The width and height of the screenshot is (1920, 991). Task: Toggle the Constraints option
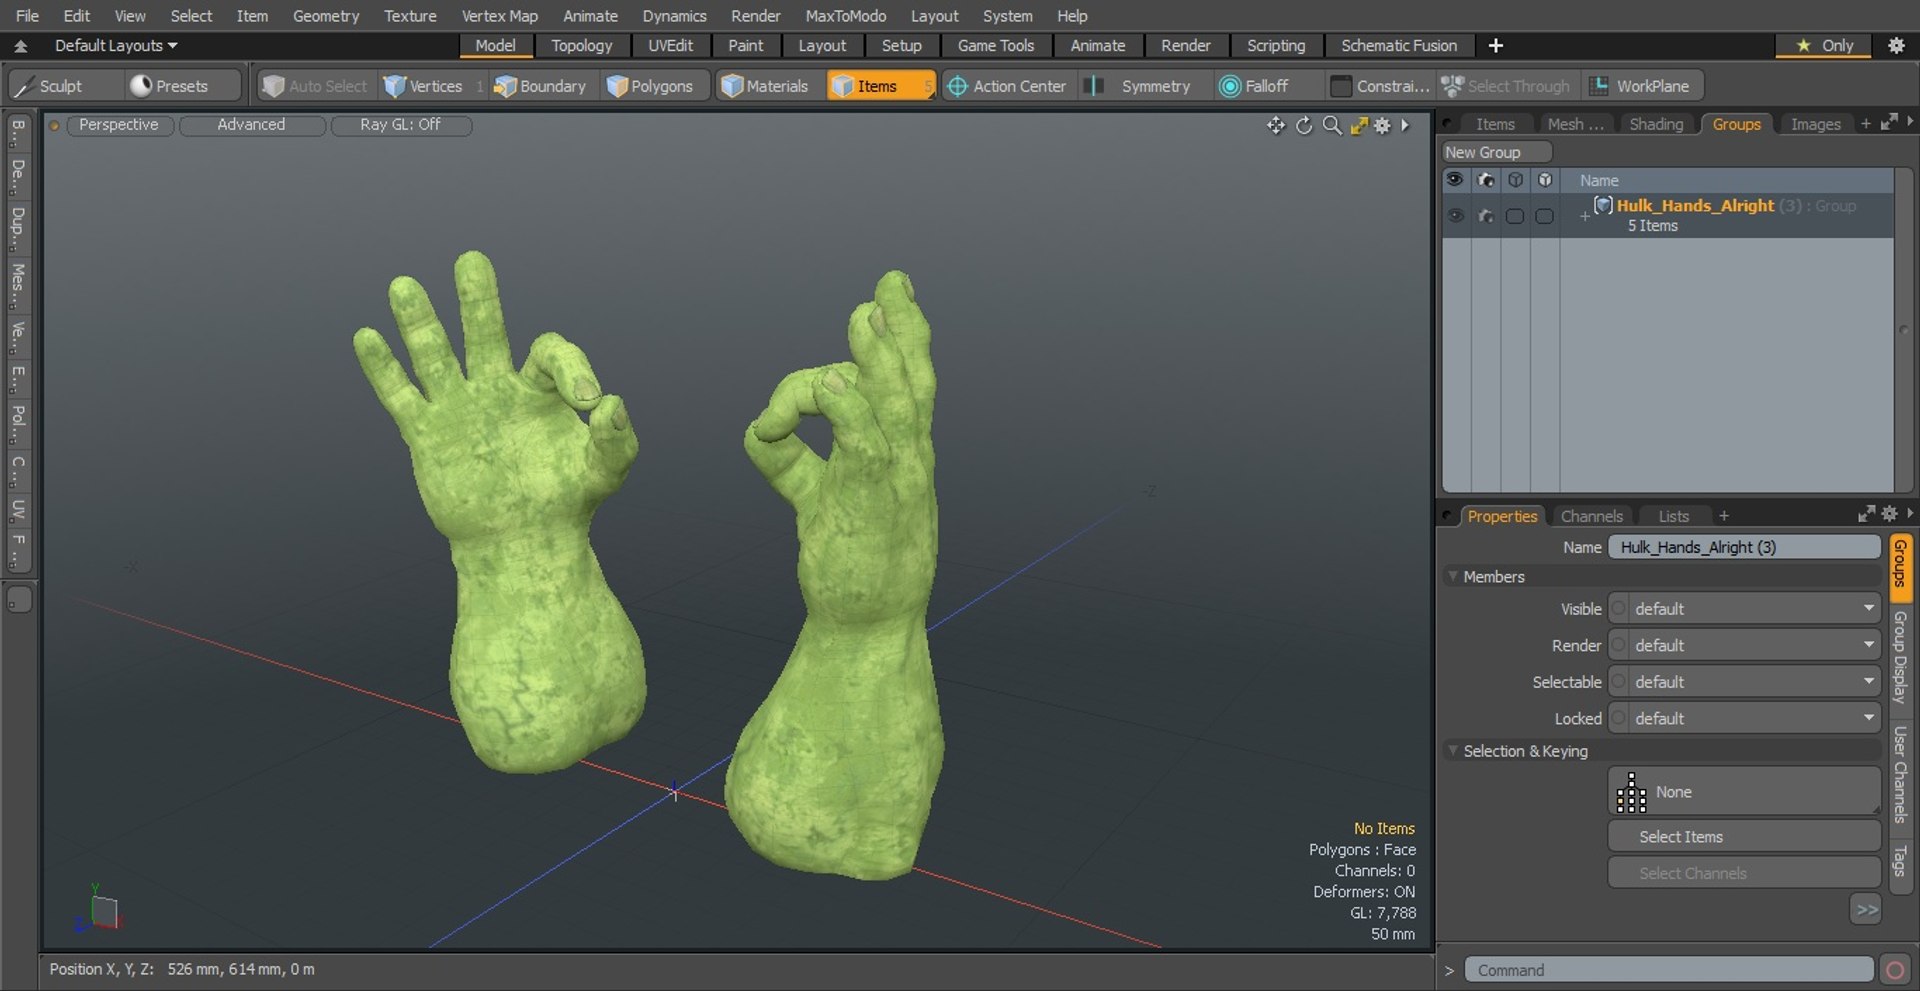pyautogui.click(x=1380, y=86)
